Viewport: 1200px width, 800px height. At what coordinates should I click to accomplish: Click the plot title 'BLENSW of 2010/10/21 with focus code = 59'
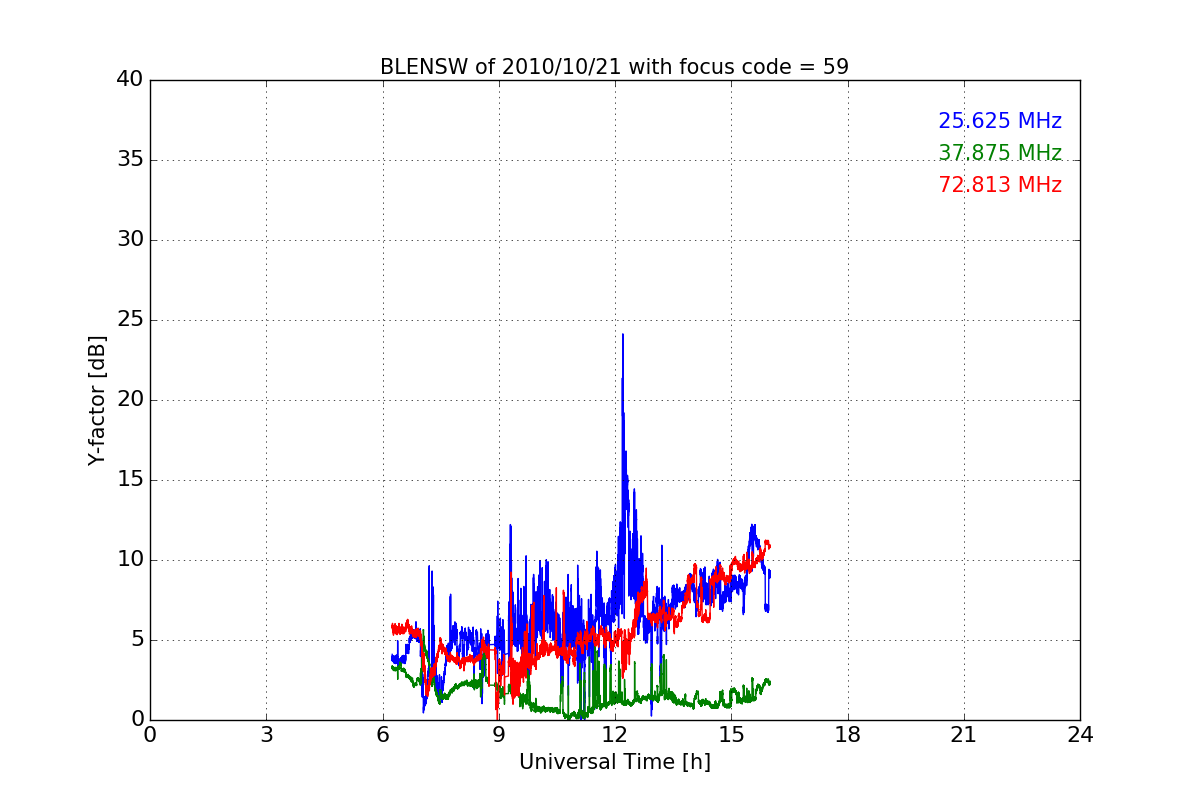(x=614, y=67)
